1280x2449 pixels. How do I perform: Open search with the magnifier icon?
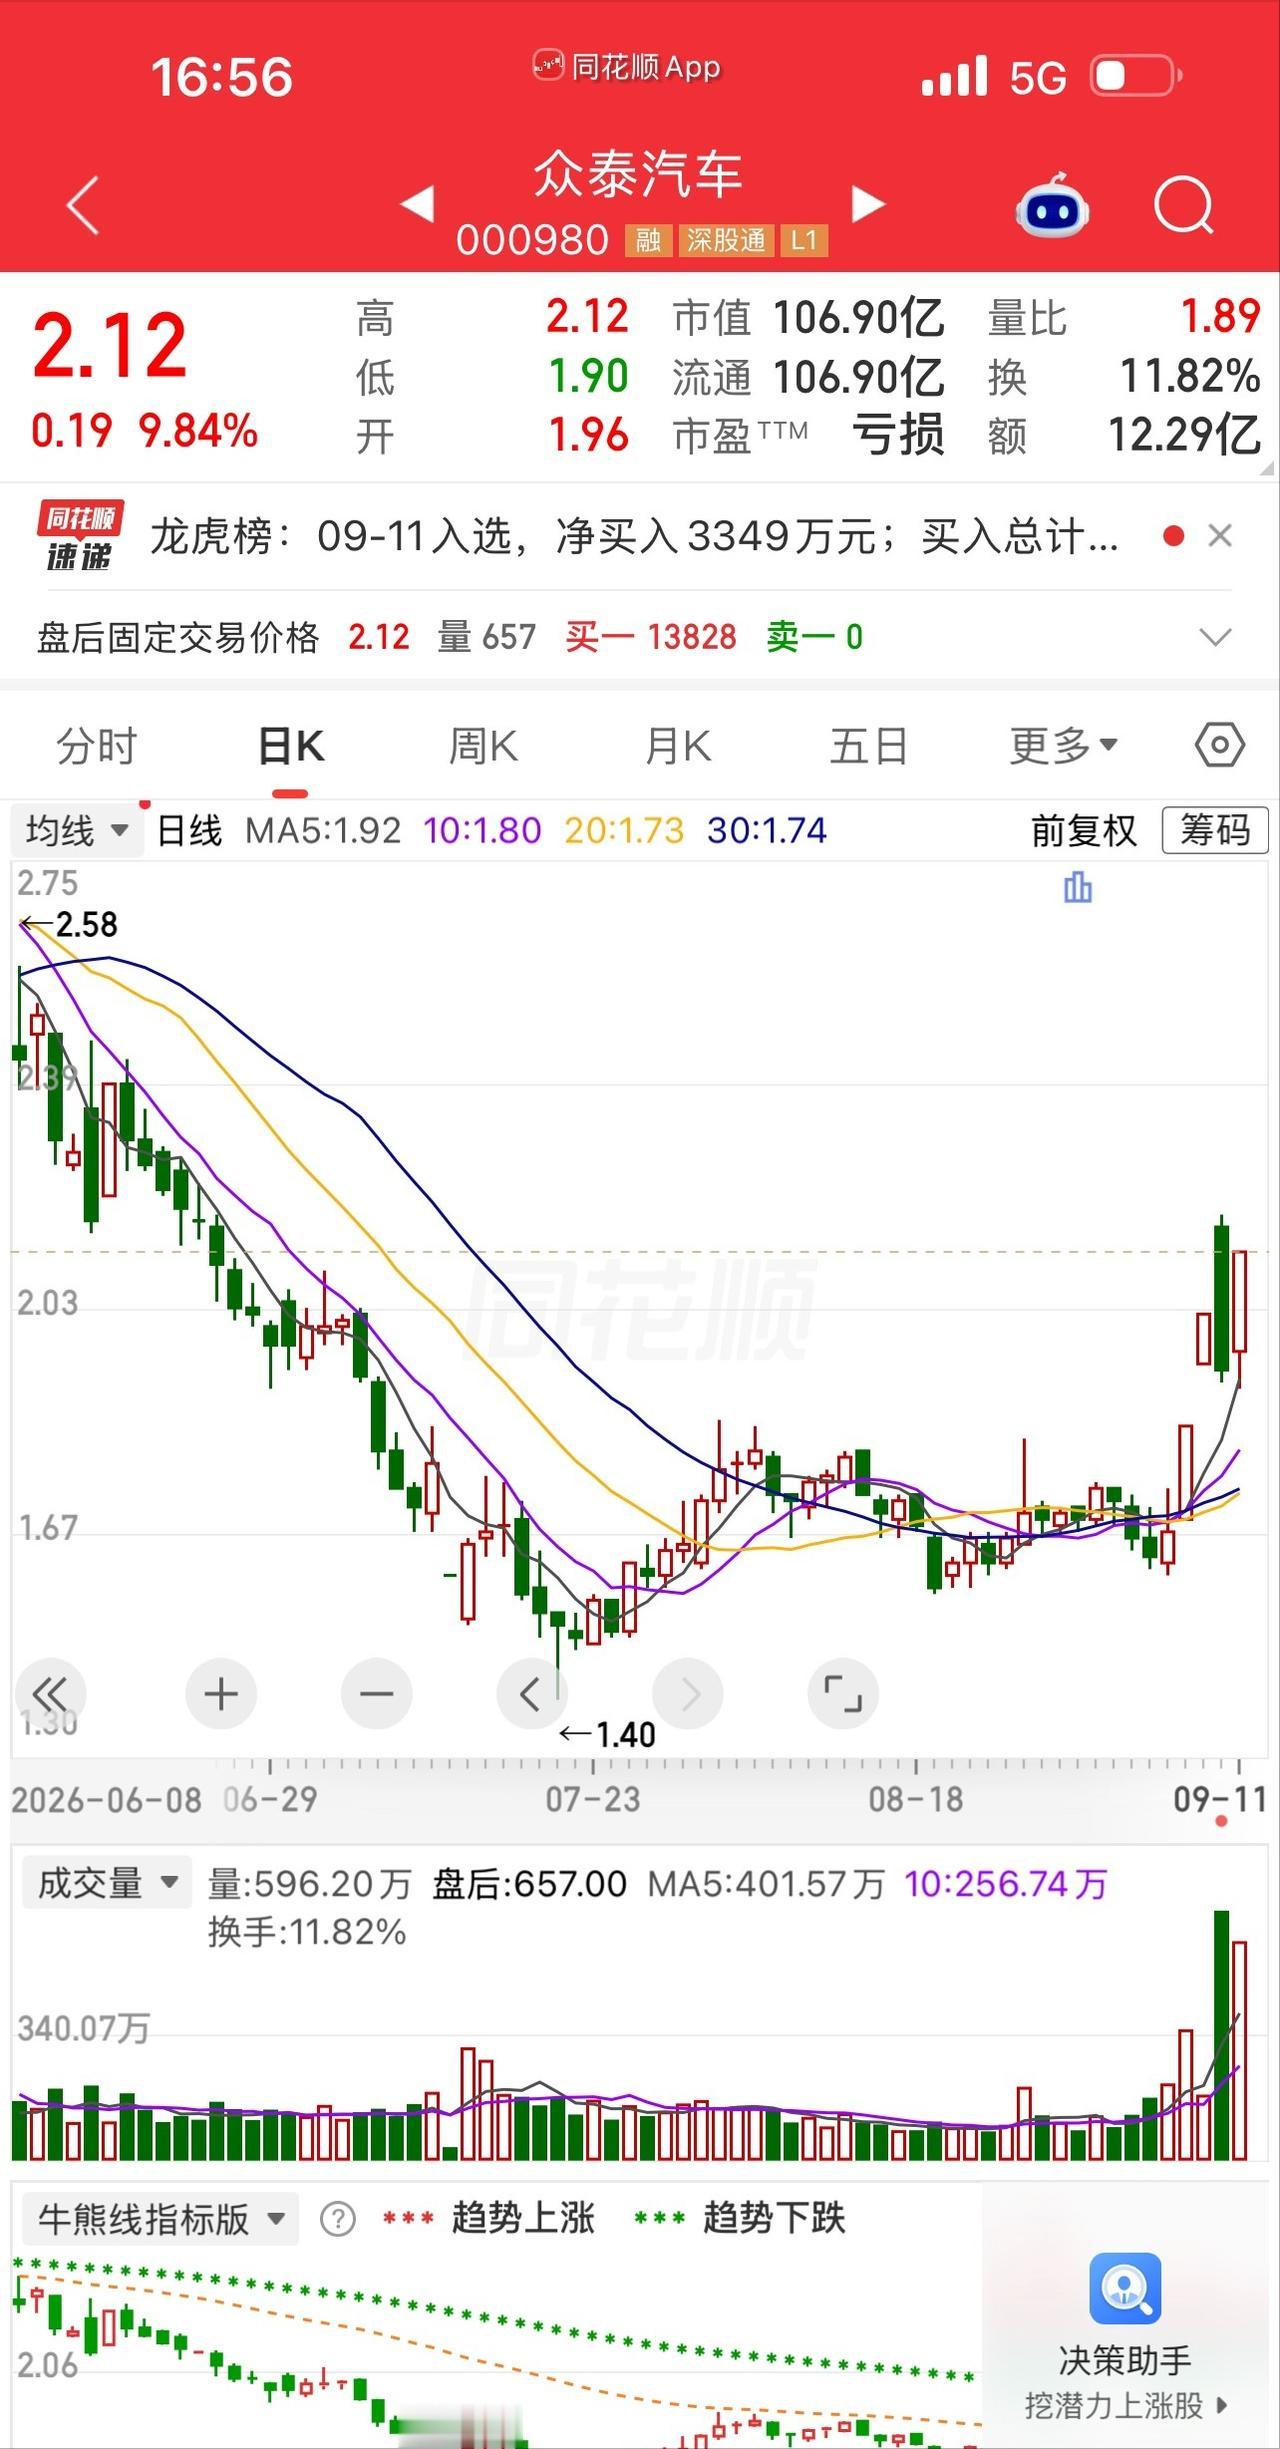[x=1183, y=206]
